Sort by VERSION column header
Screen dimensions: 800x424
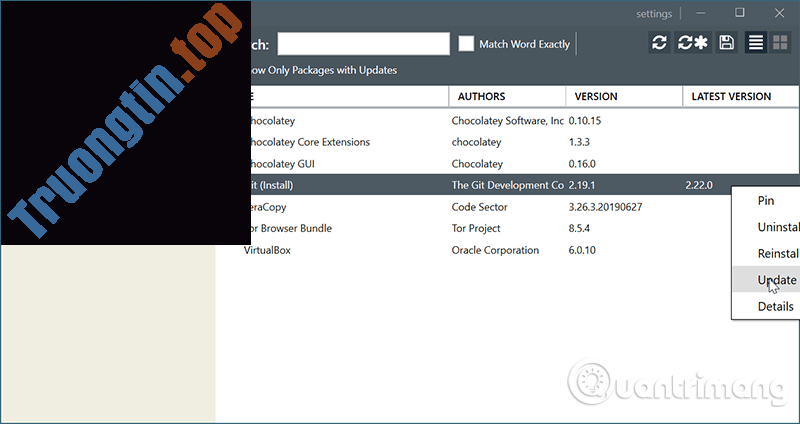tap(624, 96)
